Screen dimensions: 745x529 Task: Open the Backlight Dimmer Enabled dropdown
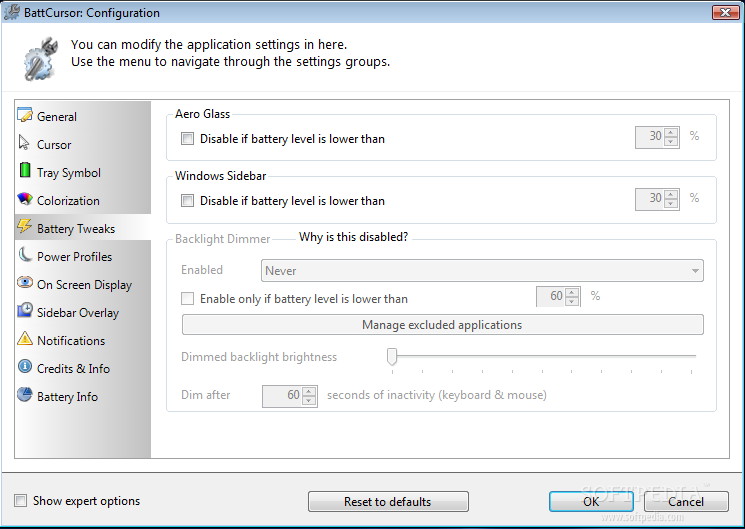point(482,270)
